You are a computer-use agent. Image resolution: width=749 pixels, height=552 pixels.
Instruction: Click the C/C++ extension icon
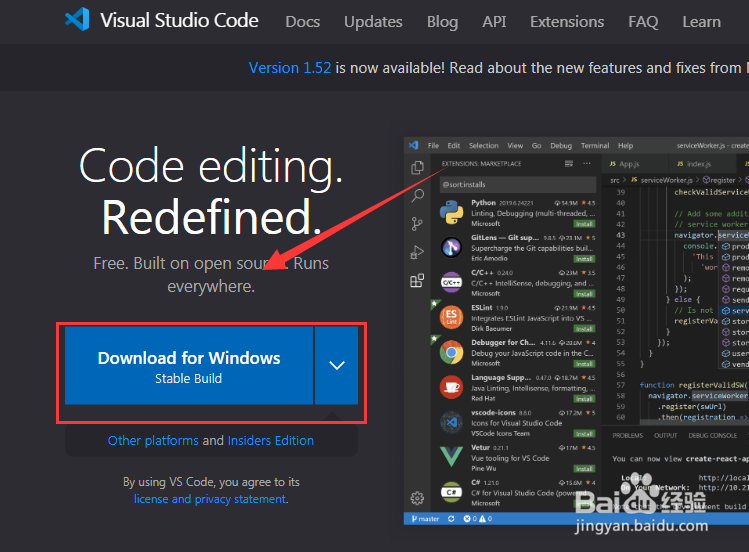point(451,282)
